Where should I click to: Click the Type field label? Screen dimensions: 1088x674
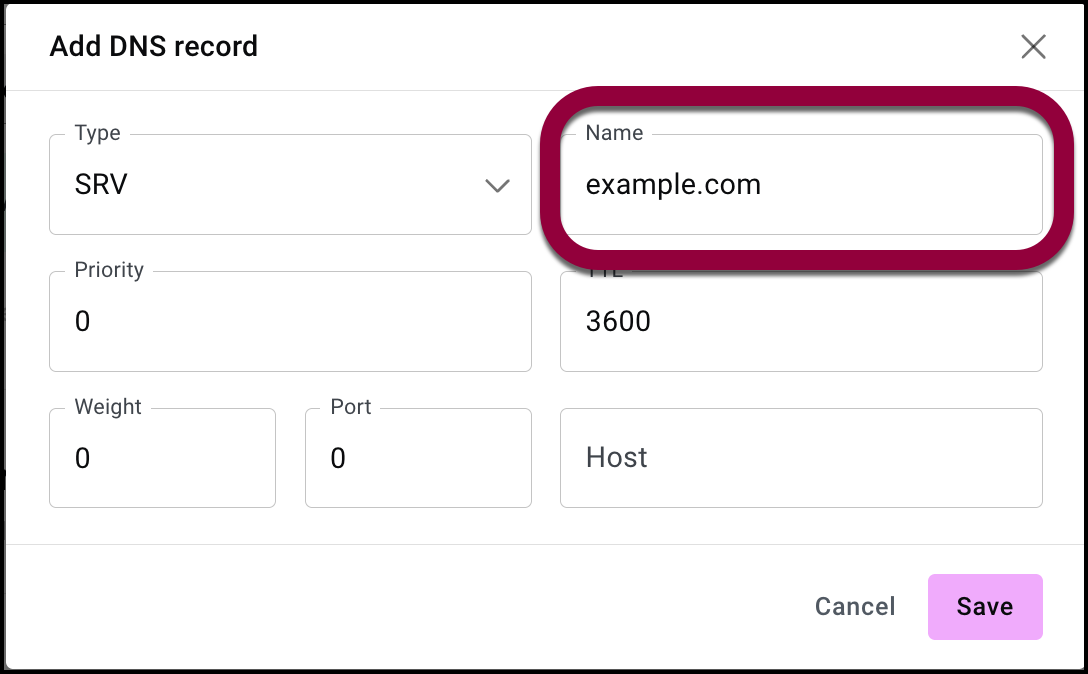[97, 133]
